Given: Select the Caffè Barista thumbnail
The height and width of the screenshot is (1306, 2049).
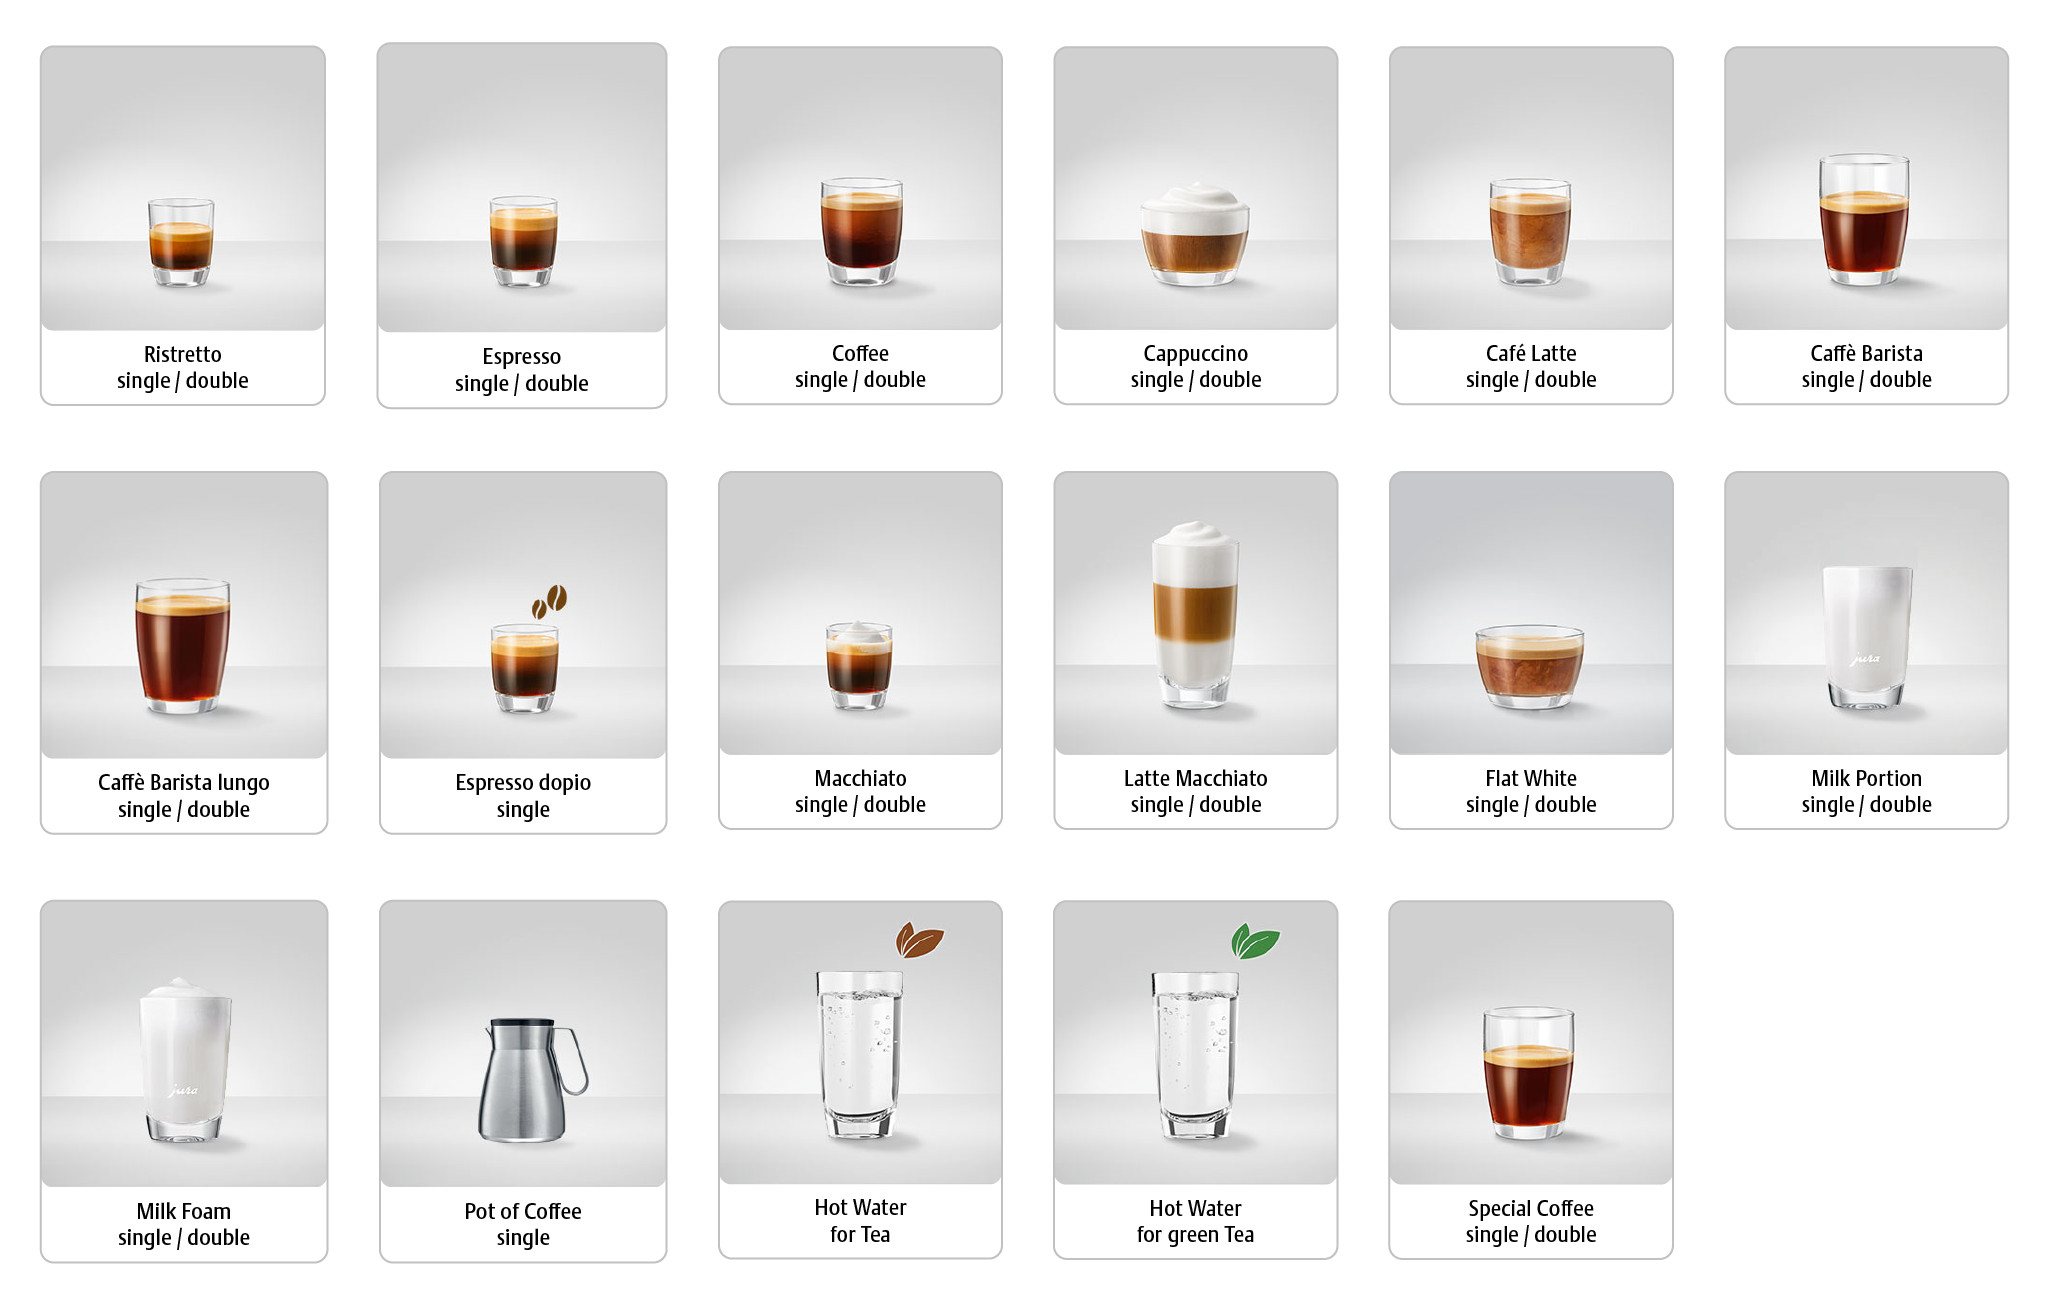Looking at the screenshot, I should click(1866, 188).
